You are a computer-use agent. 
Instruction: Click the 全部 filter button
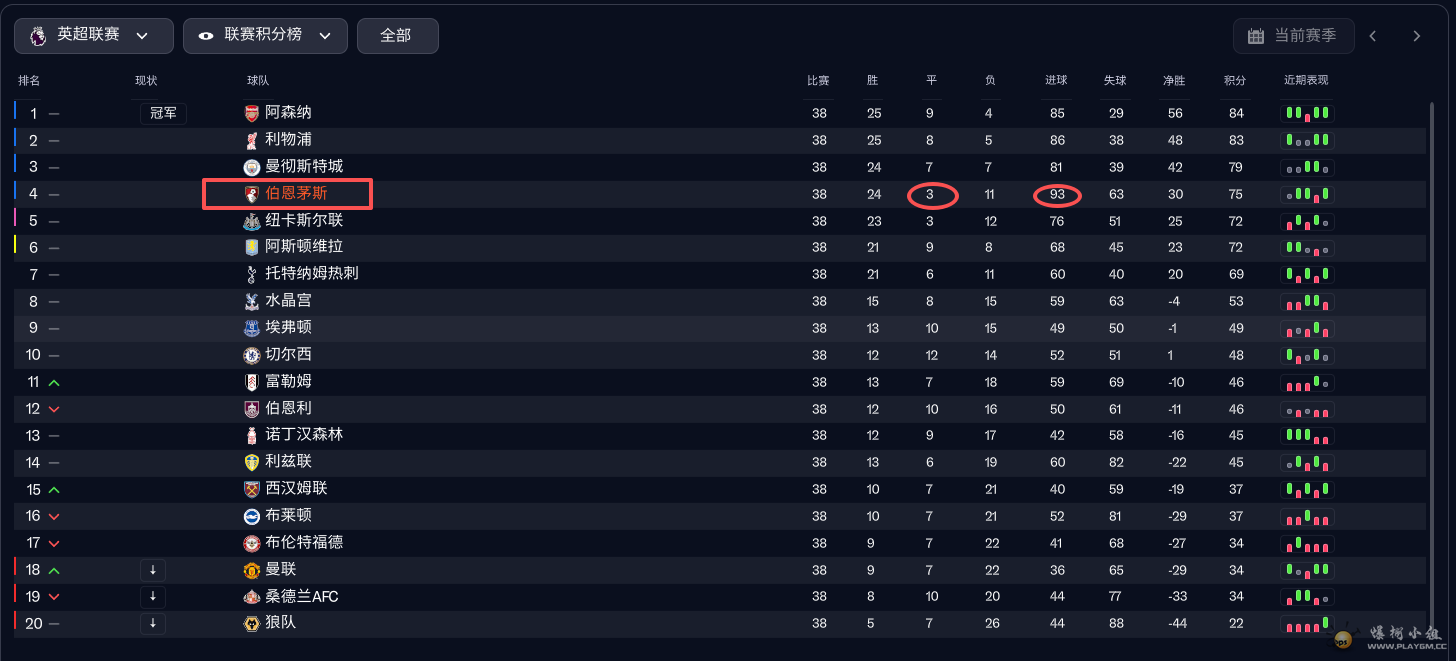pyautogui.click(x=397, y=36)
